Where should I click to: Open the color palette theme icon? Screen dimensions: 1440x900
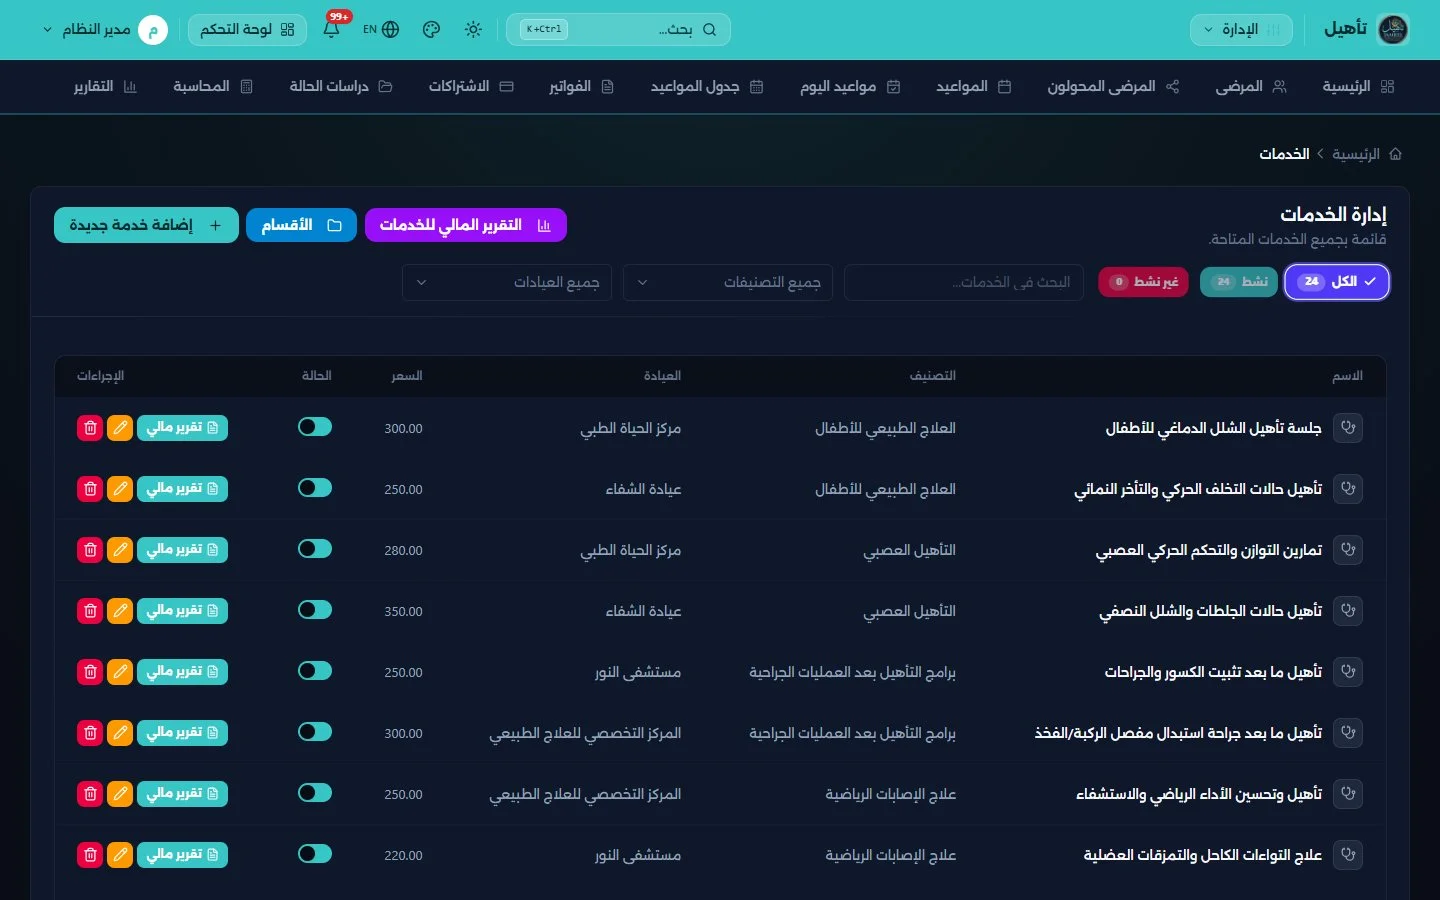431,29
